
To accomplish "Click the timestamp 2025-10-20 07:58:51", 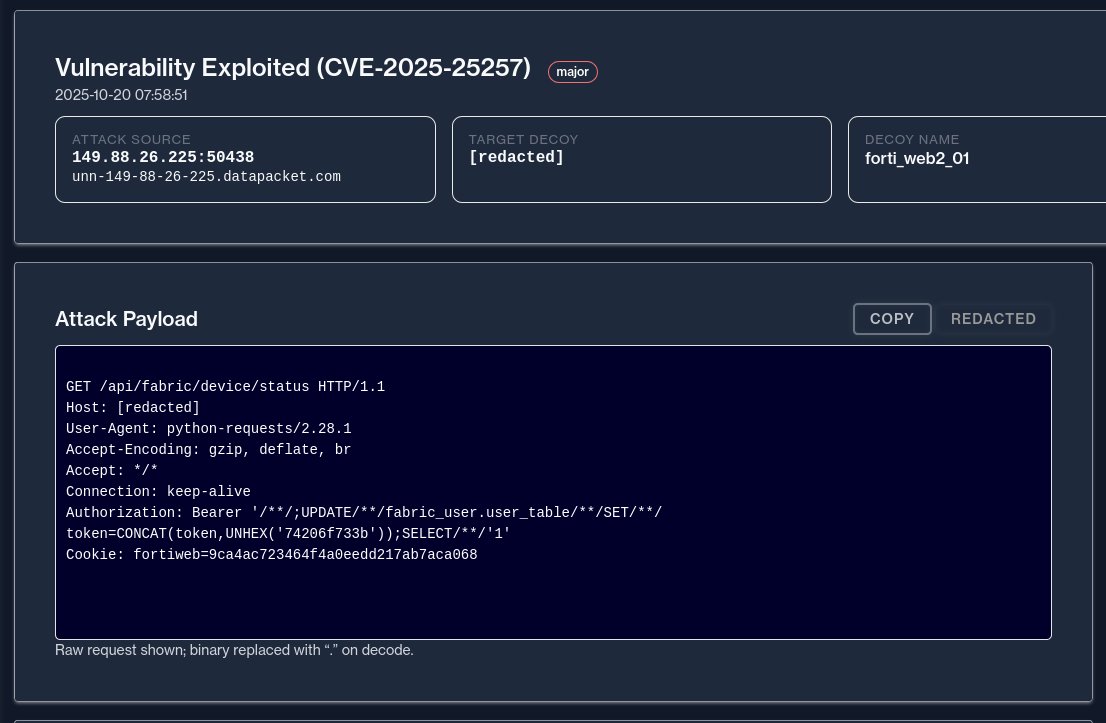I will [x=121, y=95].
